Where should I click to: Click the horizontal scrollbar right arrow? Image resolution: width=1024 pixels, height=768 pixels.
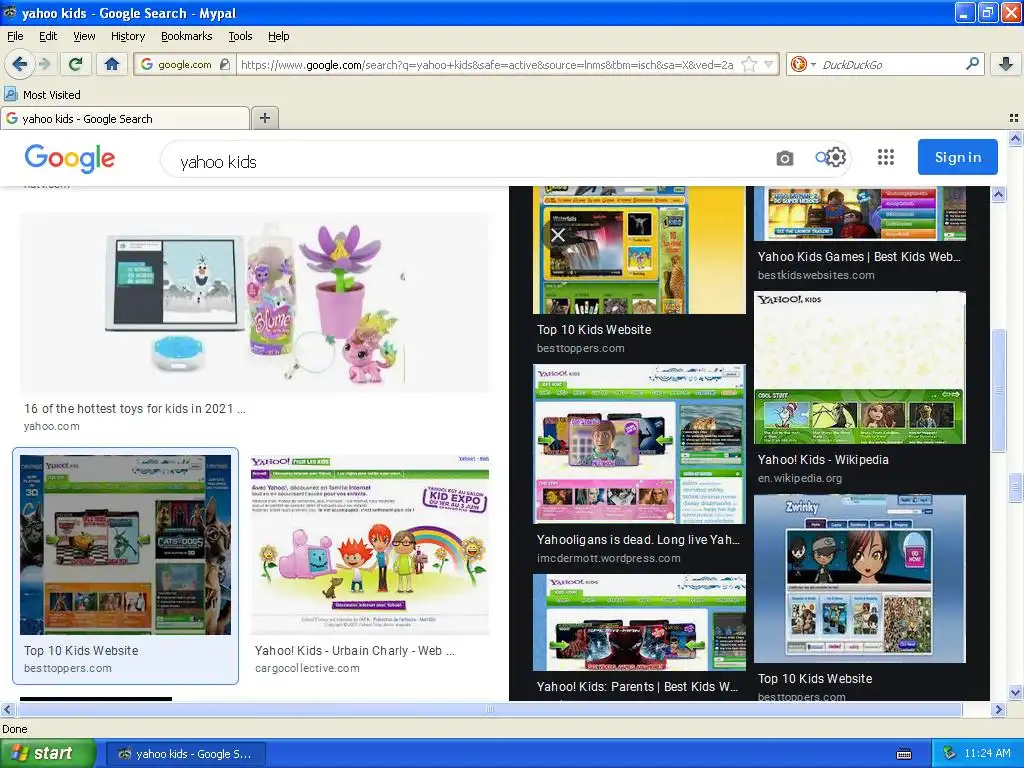(999, 709)
